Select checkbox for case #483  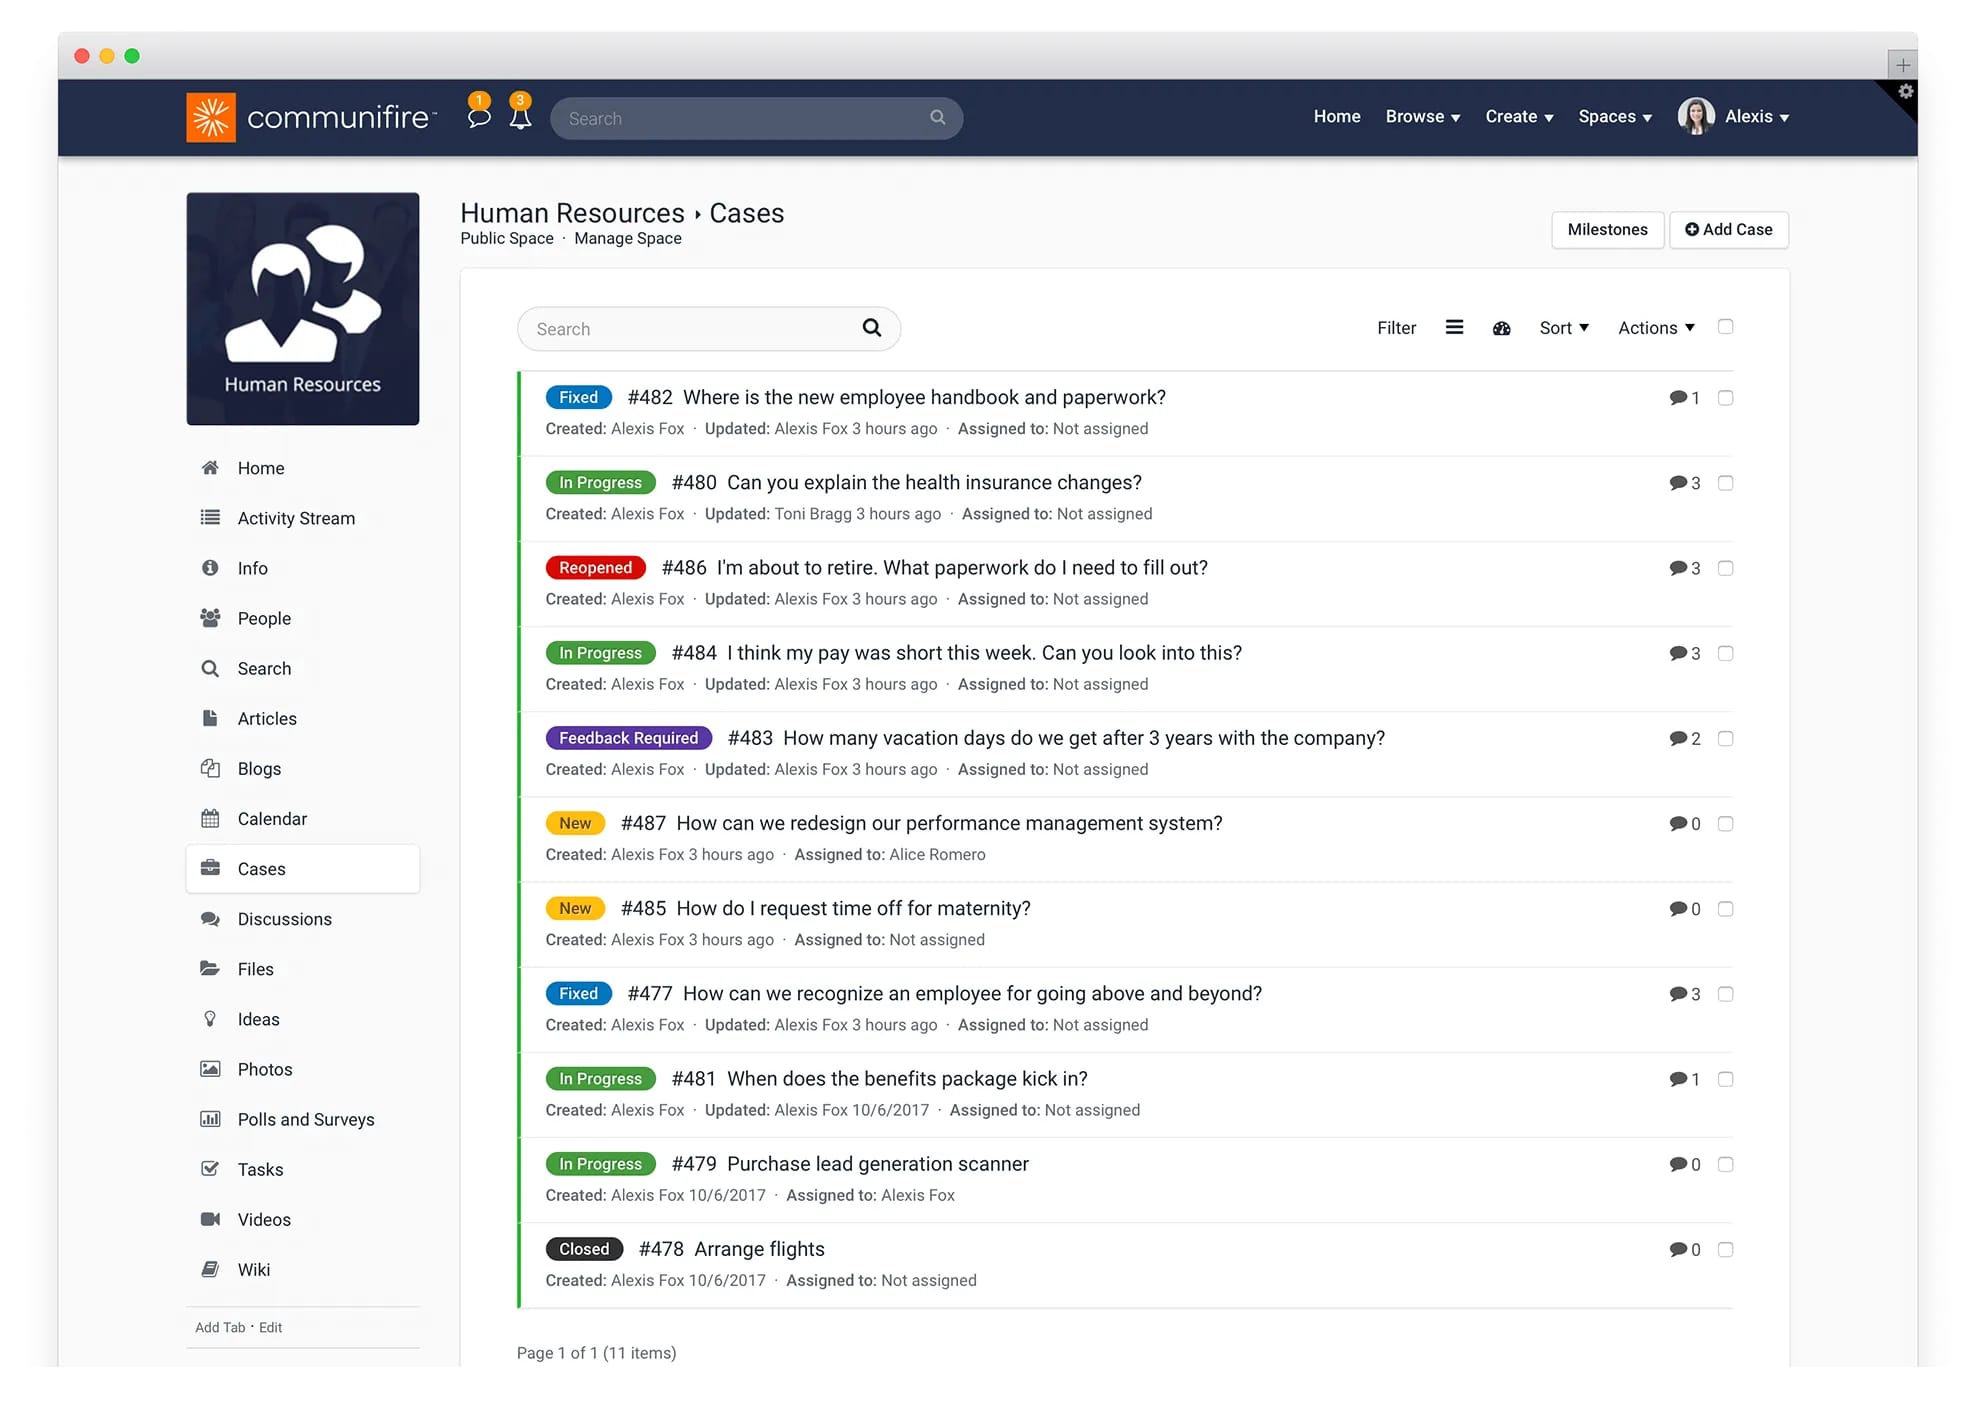pos(1725,738)
